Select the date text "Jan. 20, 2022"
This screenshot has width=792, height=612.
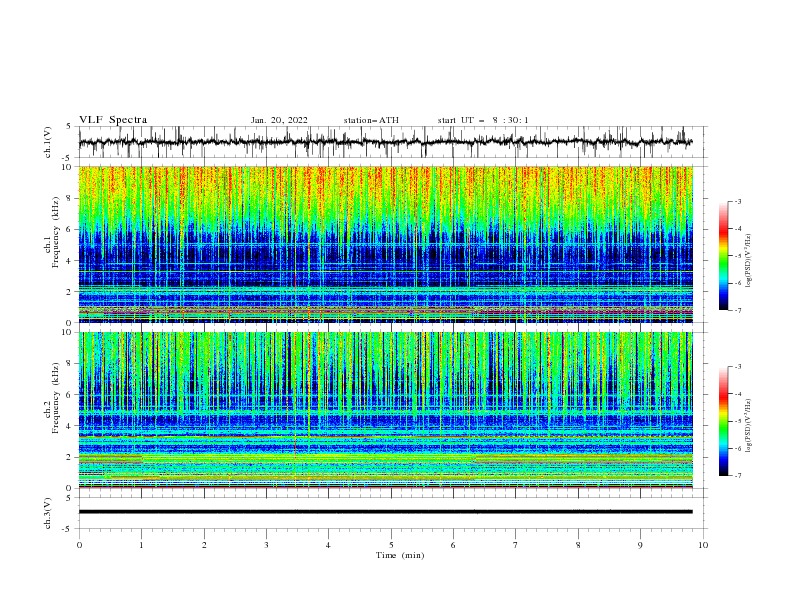pyautogui.click(x=279, y=120)
